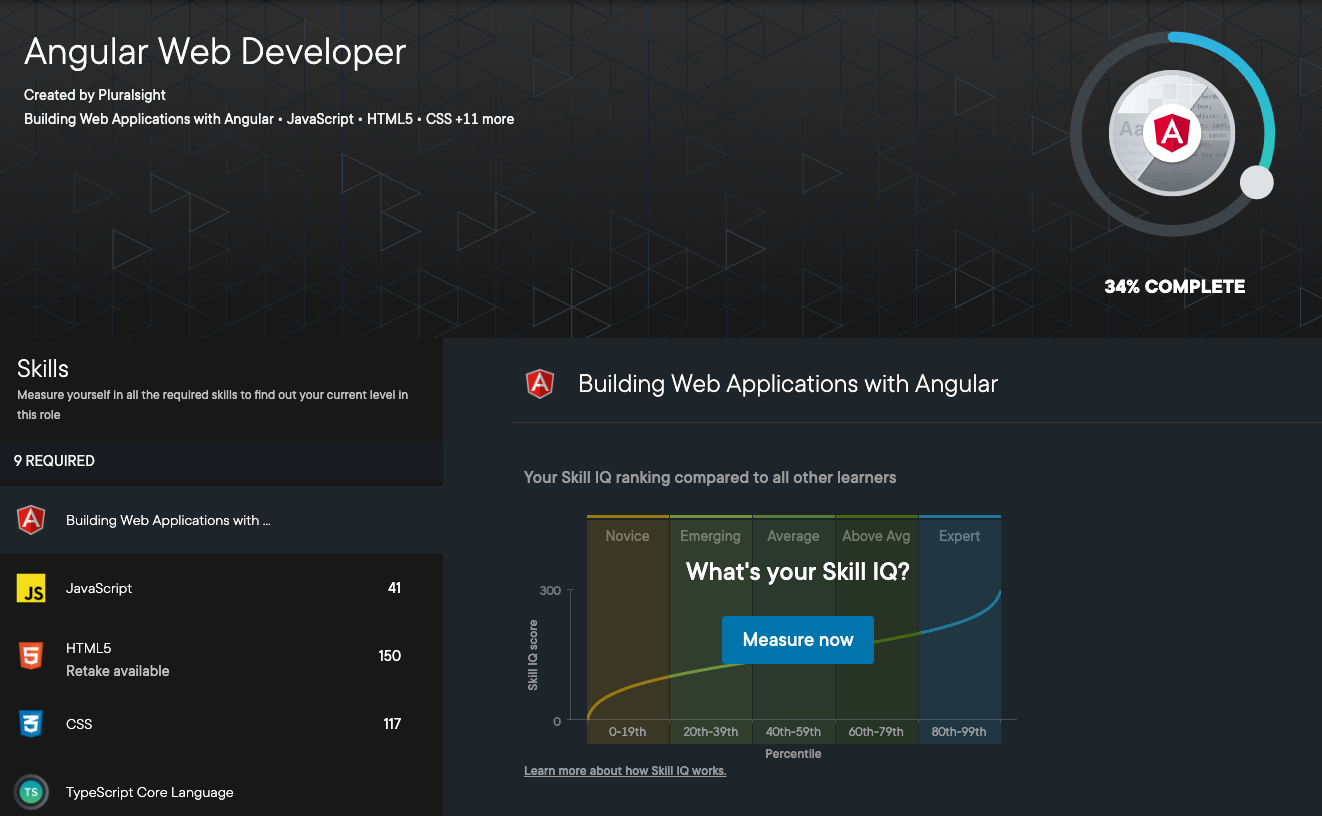Click the 'Angular Web Developer' title
This screenshot has height=816, width=1322.
[215, 52]
